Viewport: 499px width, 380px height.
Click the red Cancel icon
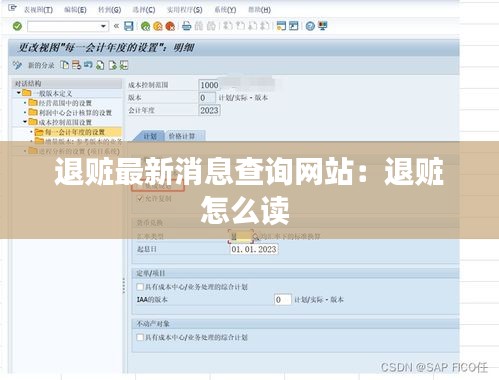(170, 26)
